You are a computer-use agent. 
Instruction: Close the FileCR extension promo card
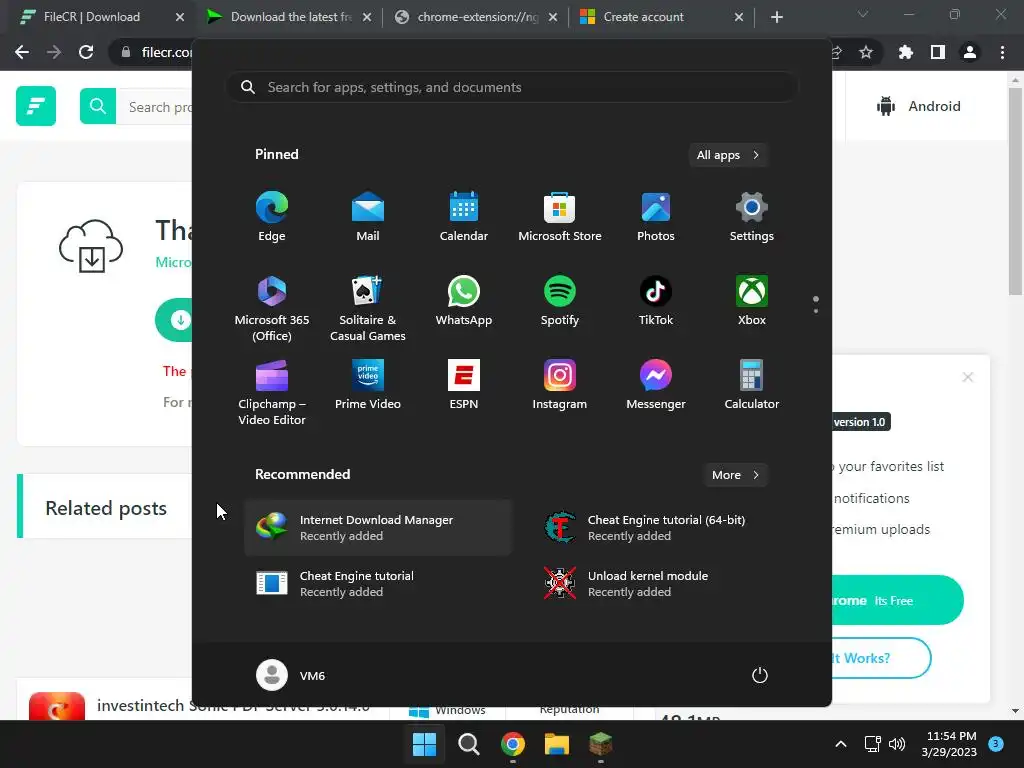[968, 377]
